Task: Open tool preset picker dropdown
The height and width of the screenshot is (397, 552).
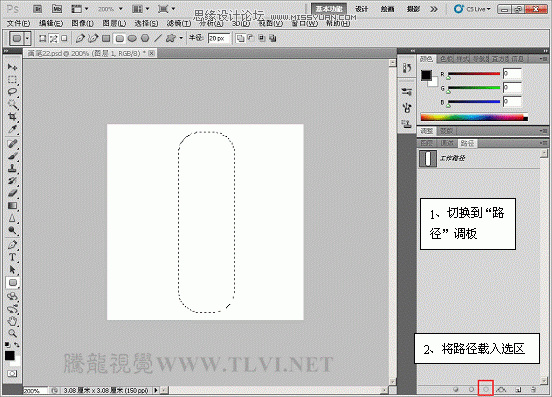Action: (27, 38)
